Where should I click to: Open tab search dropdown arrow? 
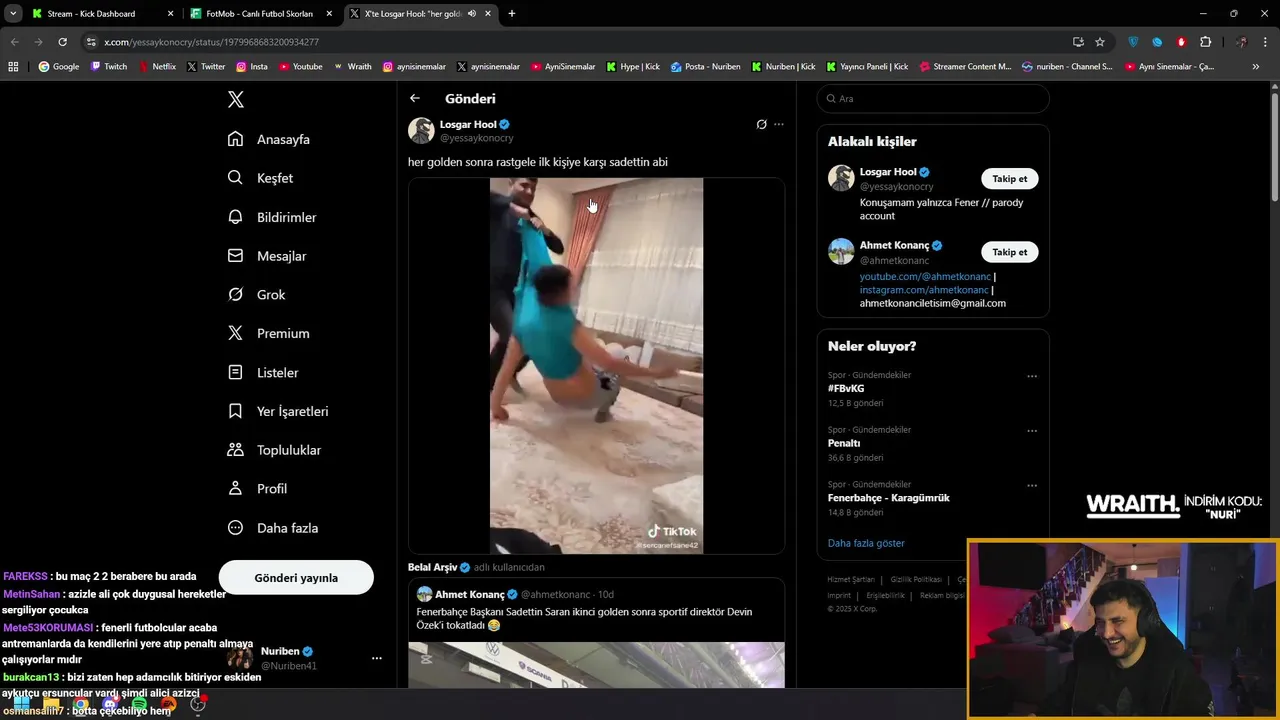pyautogui.click(x=13, y=14)
